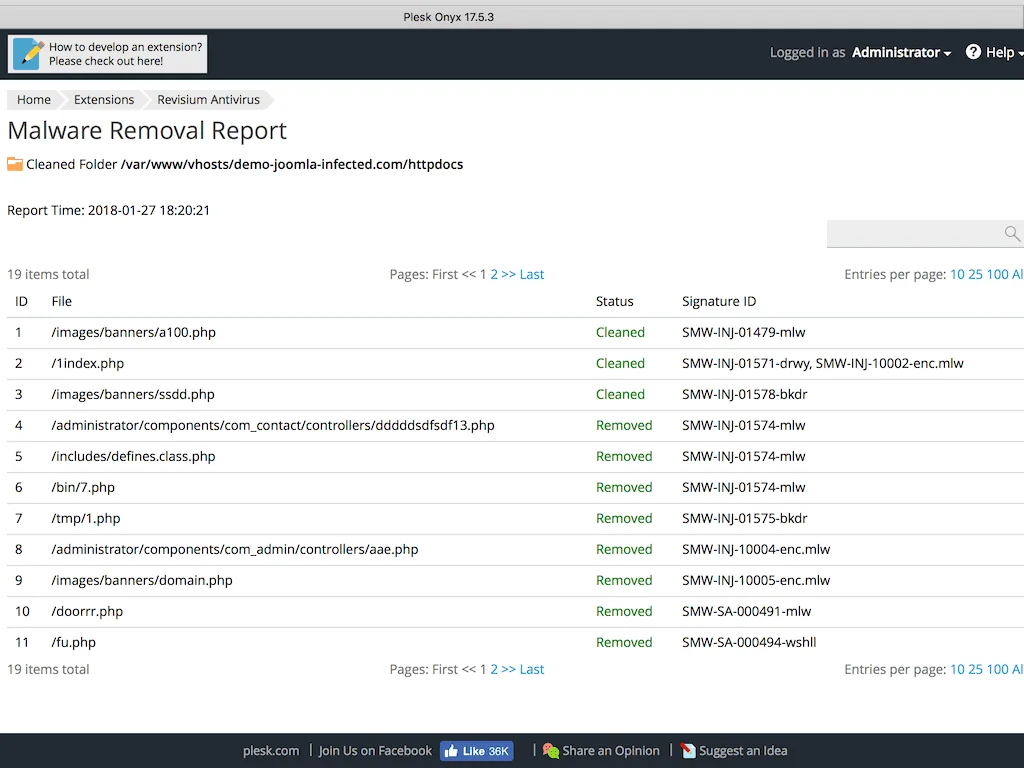
Task: Visit the plesk.com footer link
Action: coord(271,751)
